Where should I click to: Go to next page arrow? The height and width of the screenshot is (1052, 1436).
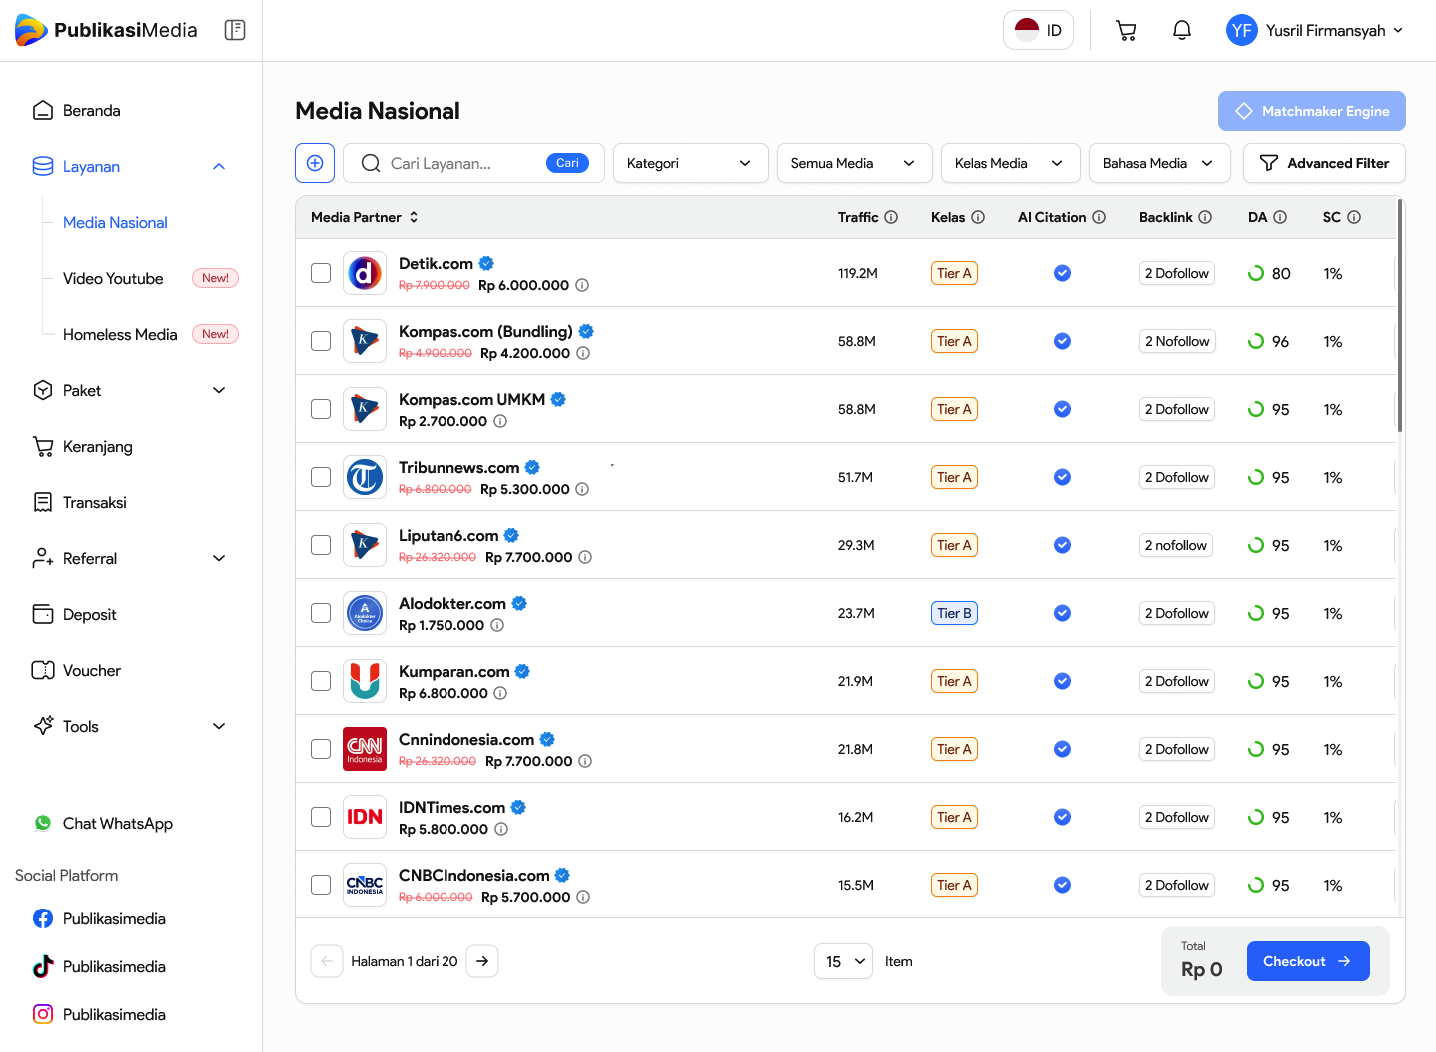tap(482, 961)
